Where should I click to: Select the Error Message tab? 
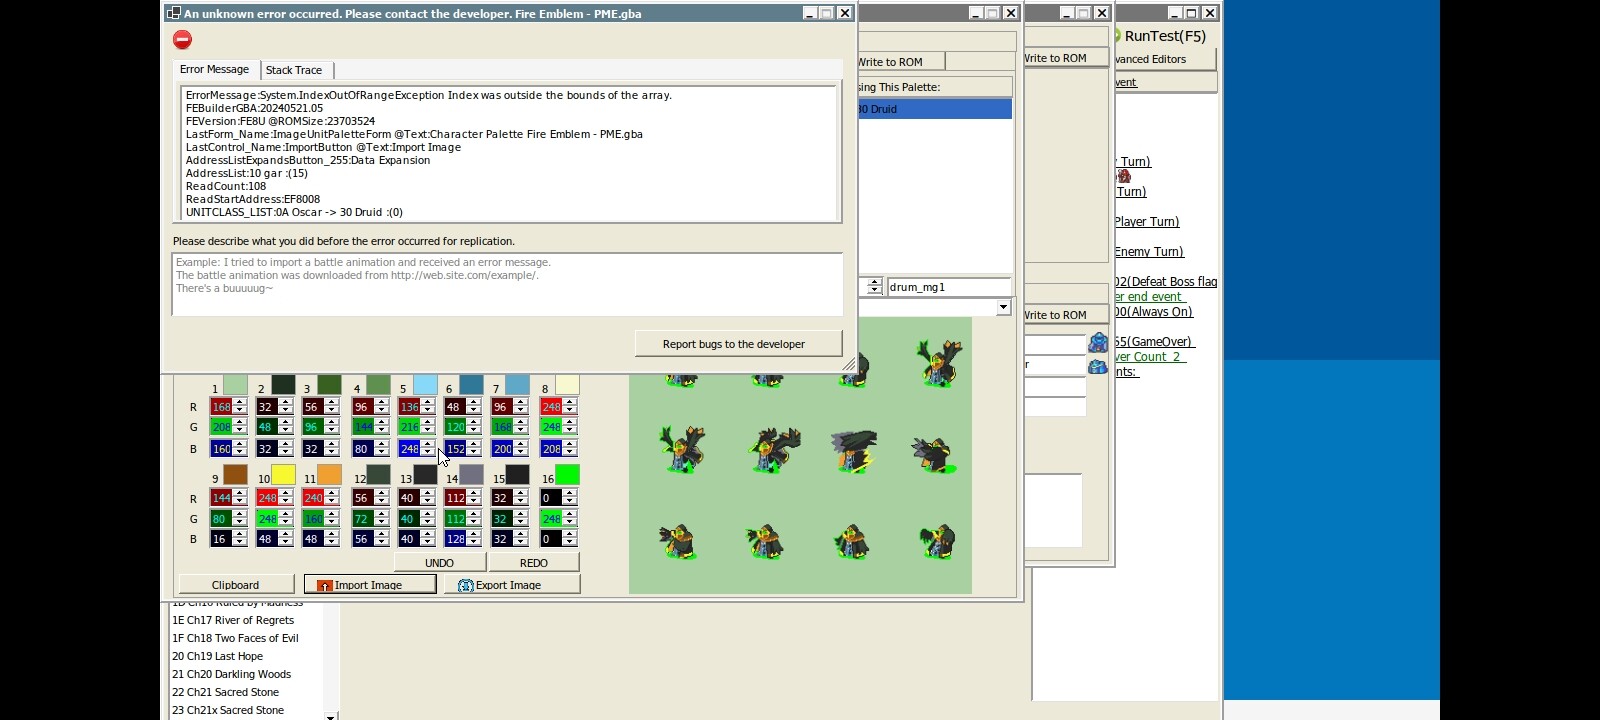click(x=214, y=70)
